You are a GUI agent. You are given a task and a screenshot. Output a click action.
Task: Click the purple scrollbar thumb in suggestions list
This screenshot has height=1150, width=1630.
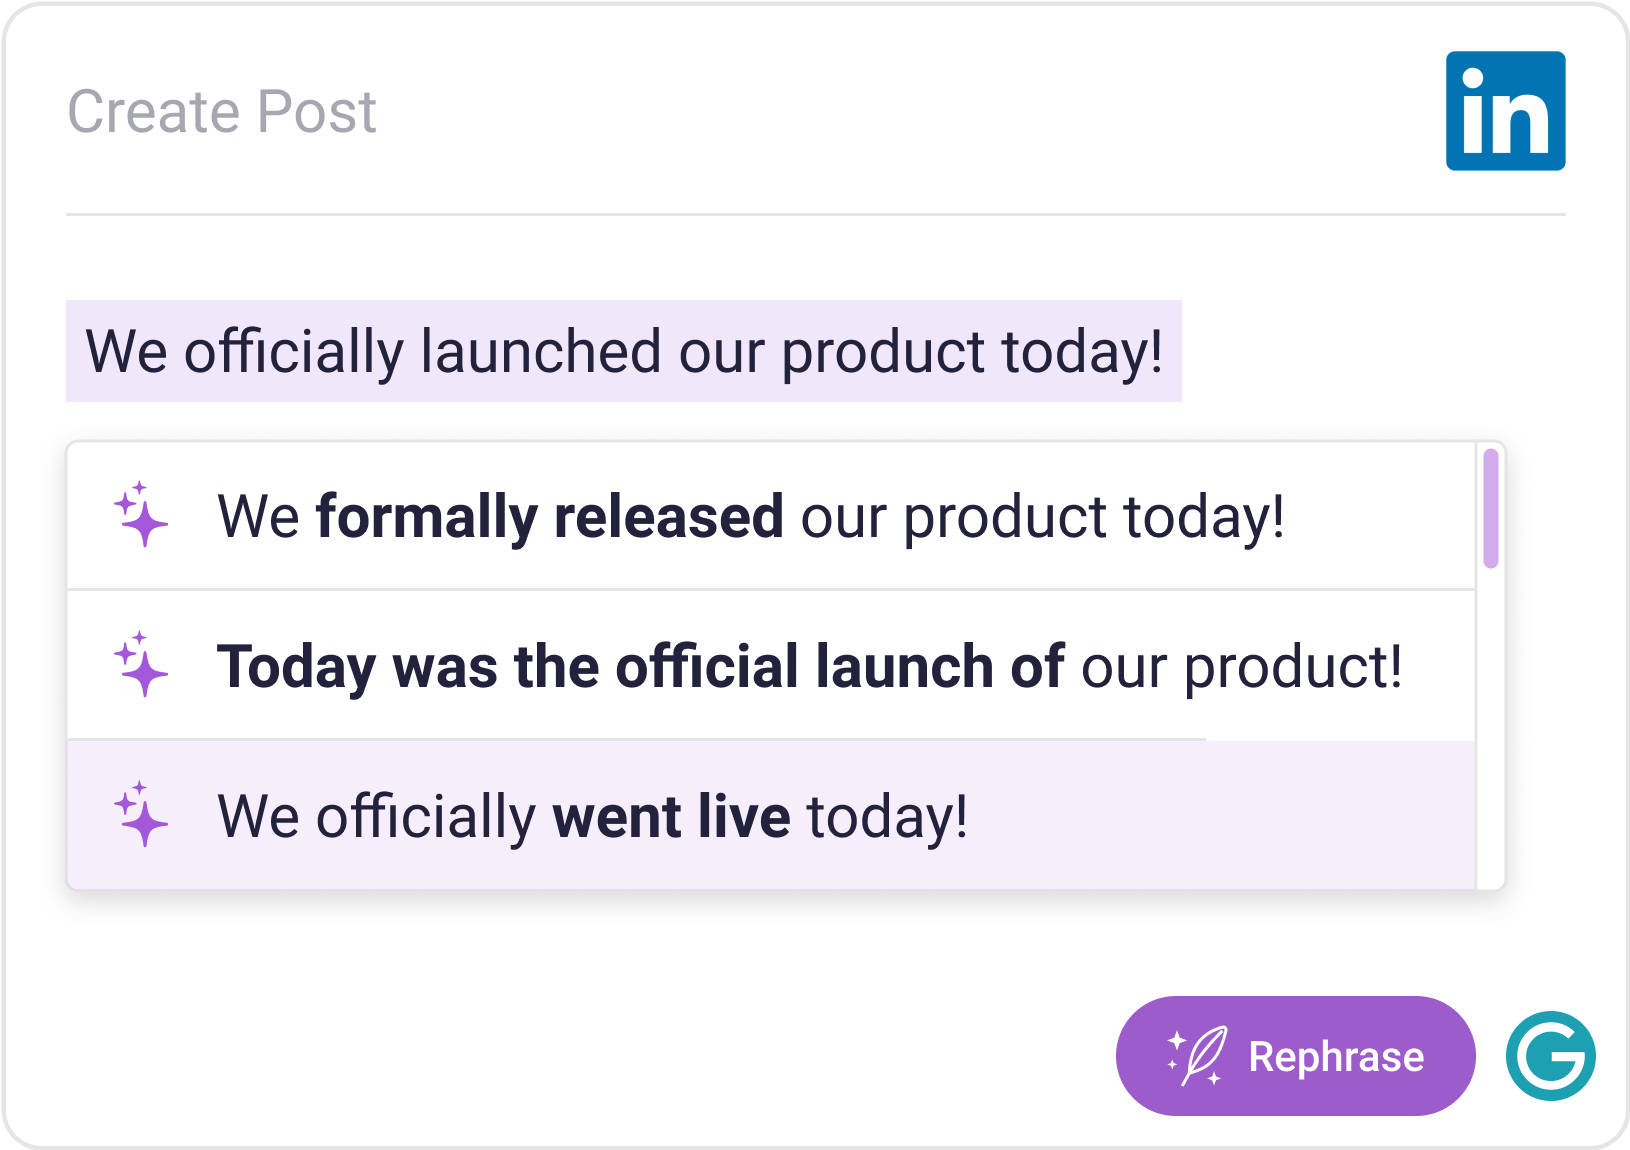pos(1490,508)
